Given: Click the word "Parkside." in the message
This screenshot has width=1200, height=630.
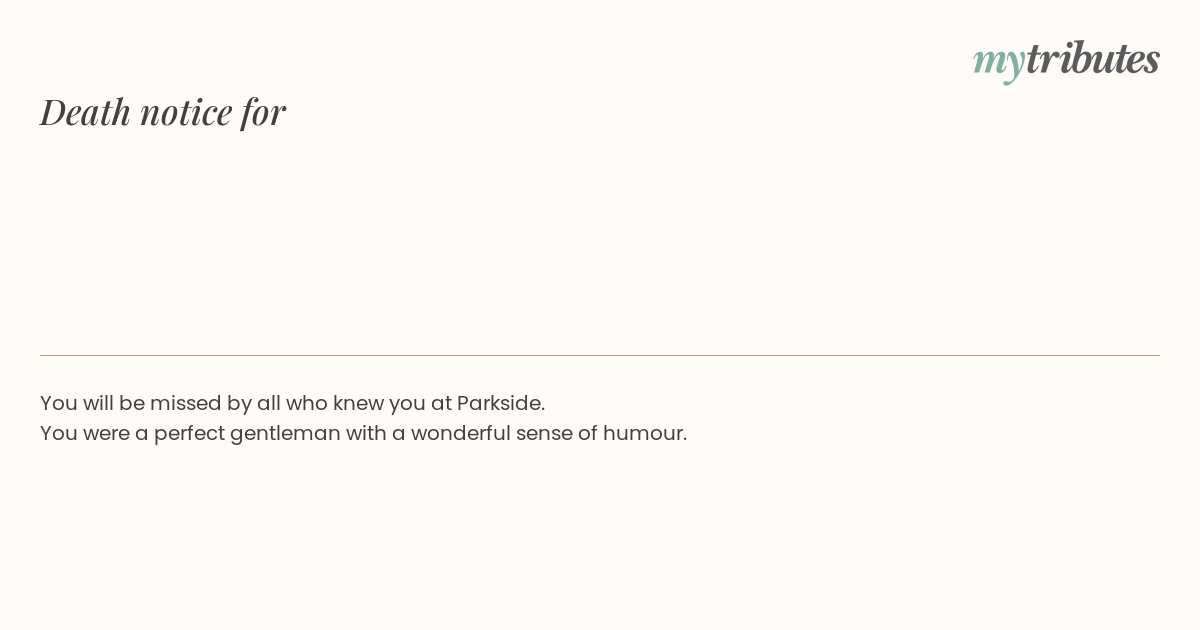Looking at the screenshot, I should click(x=501, y=403).
